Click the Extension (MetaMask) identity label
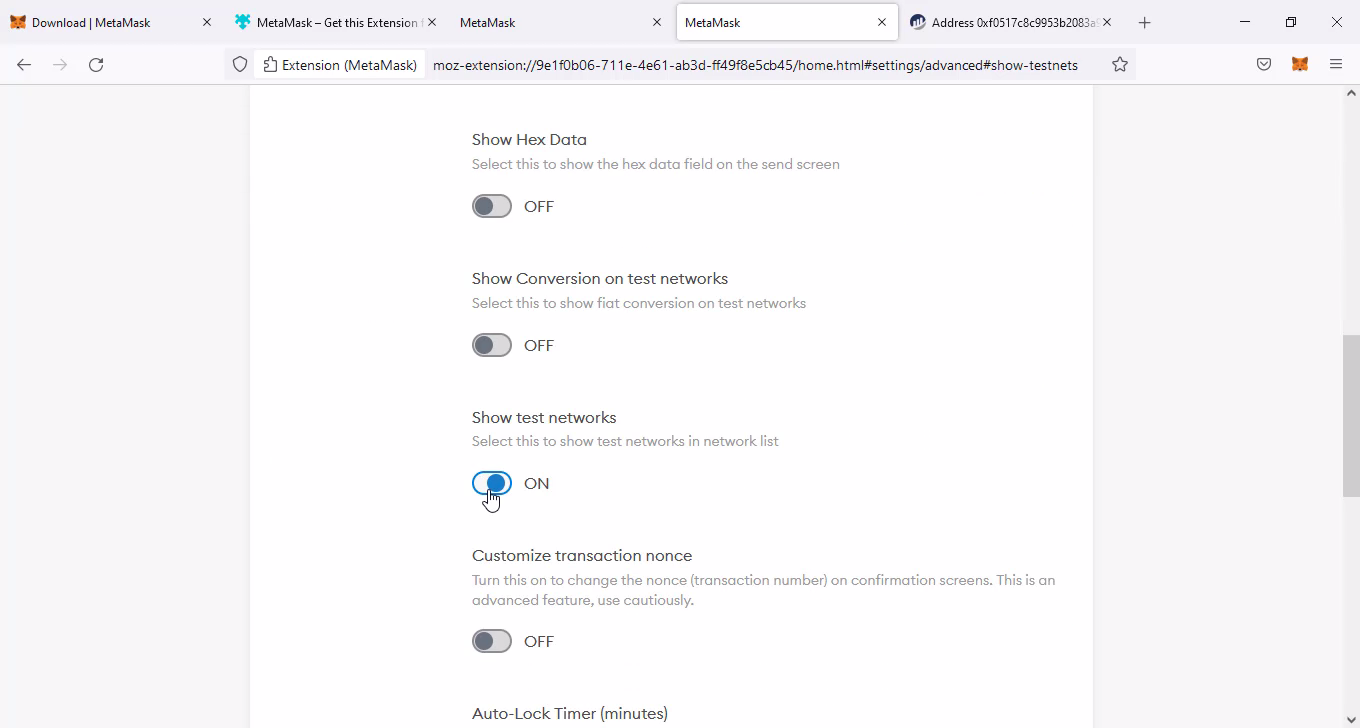 pyautogui.click(x=340, y=65)
